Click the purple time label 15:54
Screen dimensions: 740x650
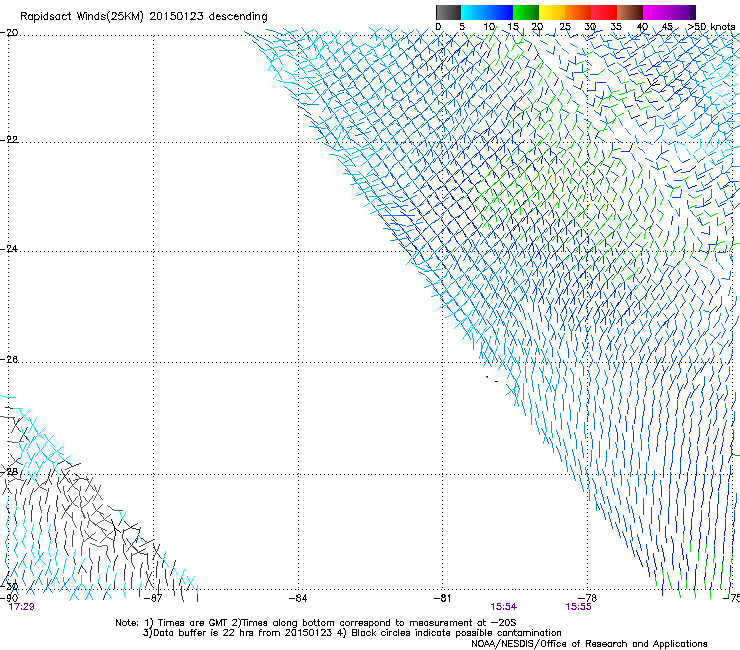click(x=503, y=607)
